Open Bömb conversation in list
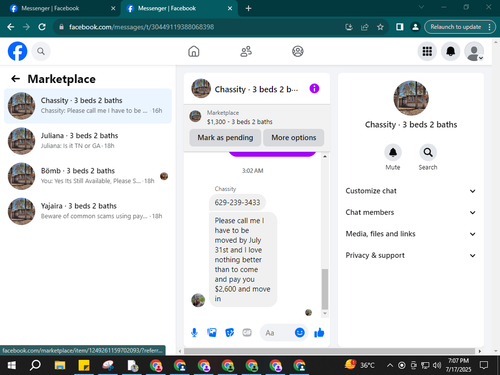Viewport: 500px width, 375px height. point(88,176)
